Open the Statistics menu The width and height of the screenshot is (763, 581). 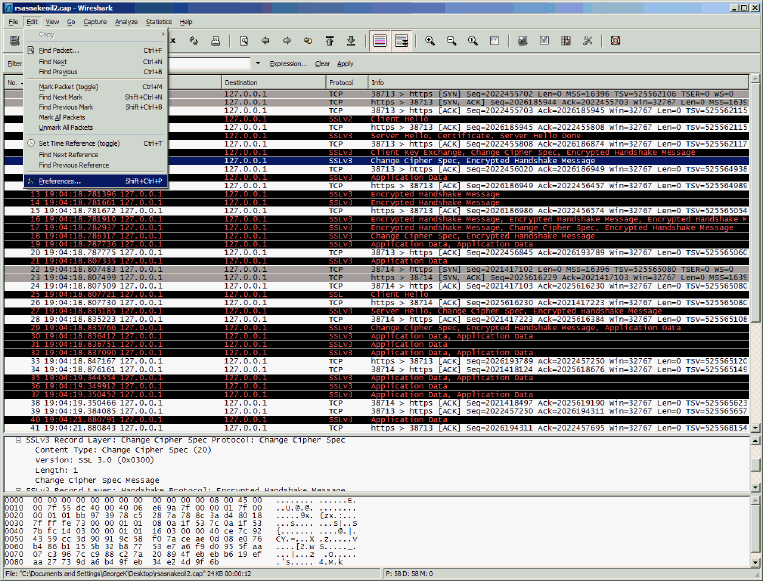point(159,21)
